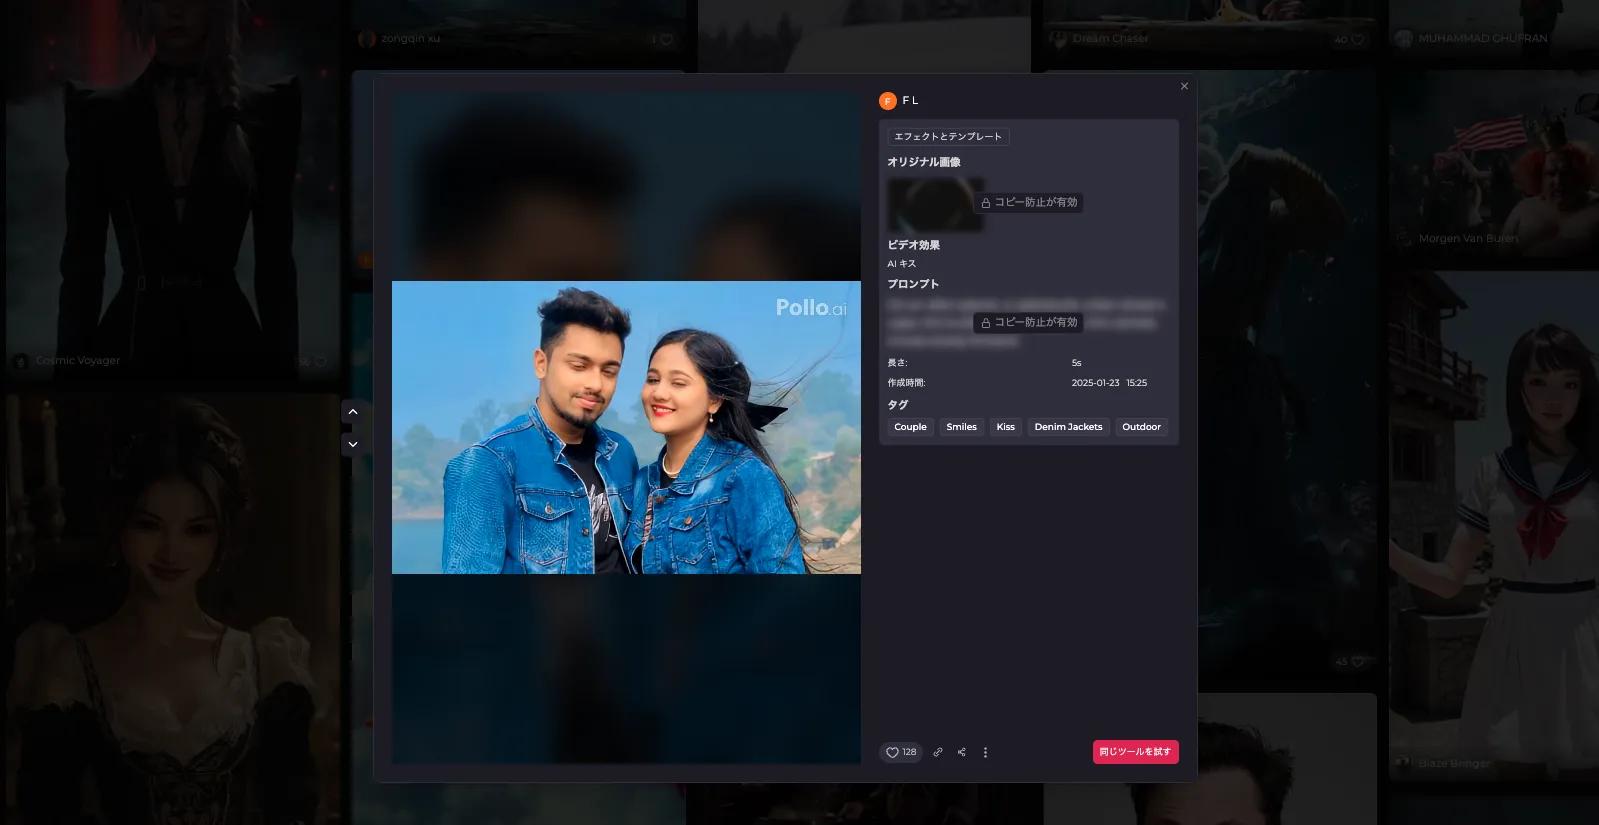Select the Couple tag

(x=910, y=427)
